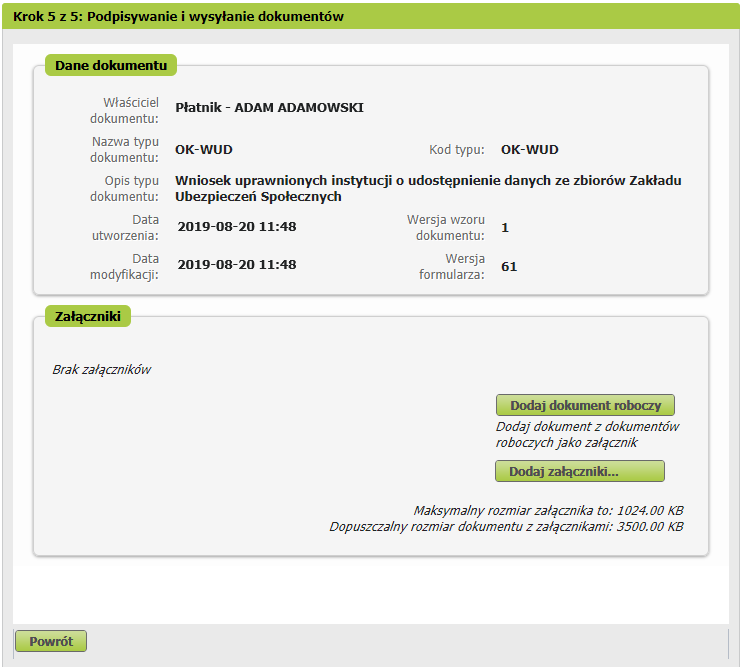Image resolution: width=740 pixels, height=667 pixels.
Task: Click the OK-WUD value beside Nazwa typu dokumentu
Action: coord(204,150)
